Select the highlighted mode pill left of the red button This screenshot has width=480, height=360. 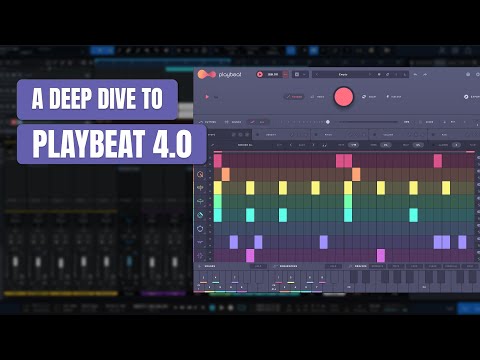[x=294, y=97]
